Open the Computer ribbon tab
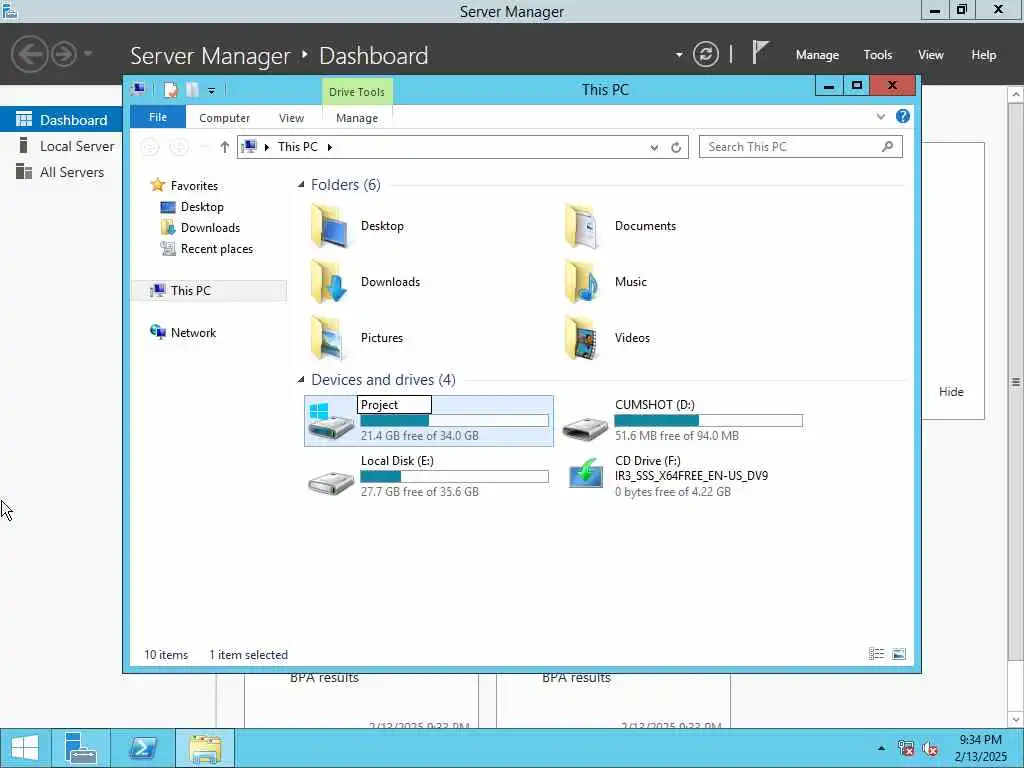This screenshot has width=1024, height=768. 225,118
